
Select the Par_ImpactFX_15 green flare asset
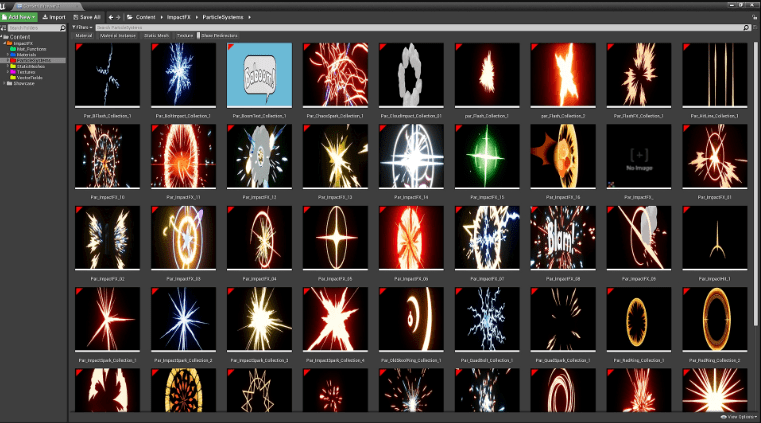(487, 156)
